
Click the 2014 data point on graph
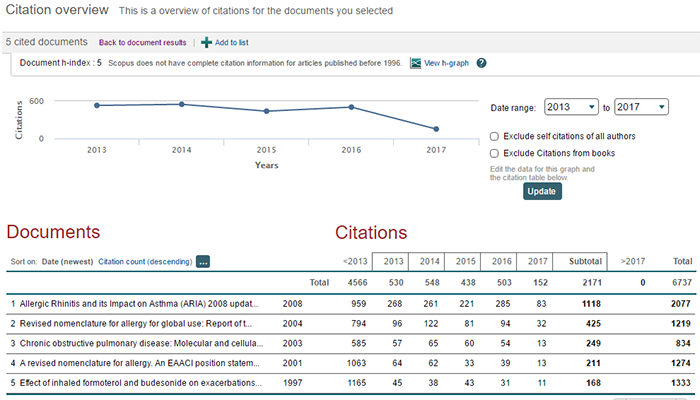click(x=181, y=104)
